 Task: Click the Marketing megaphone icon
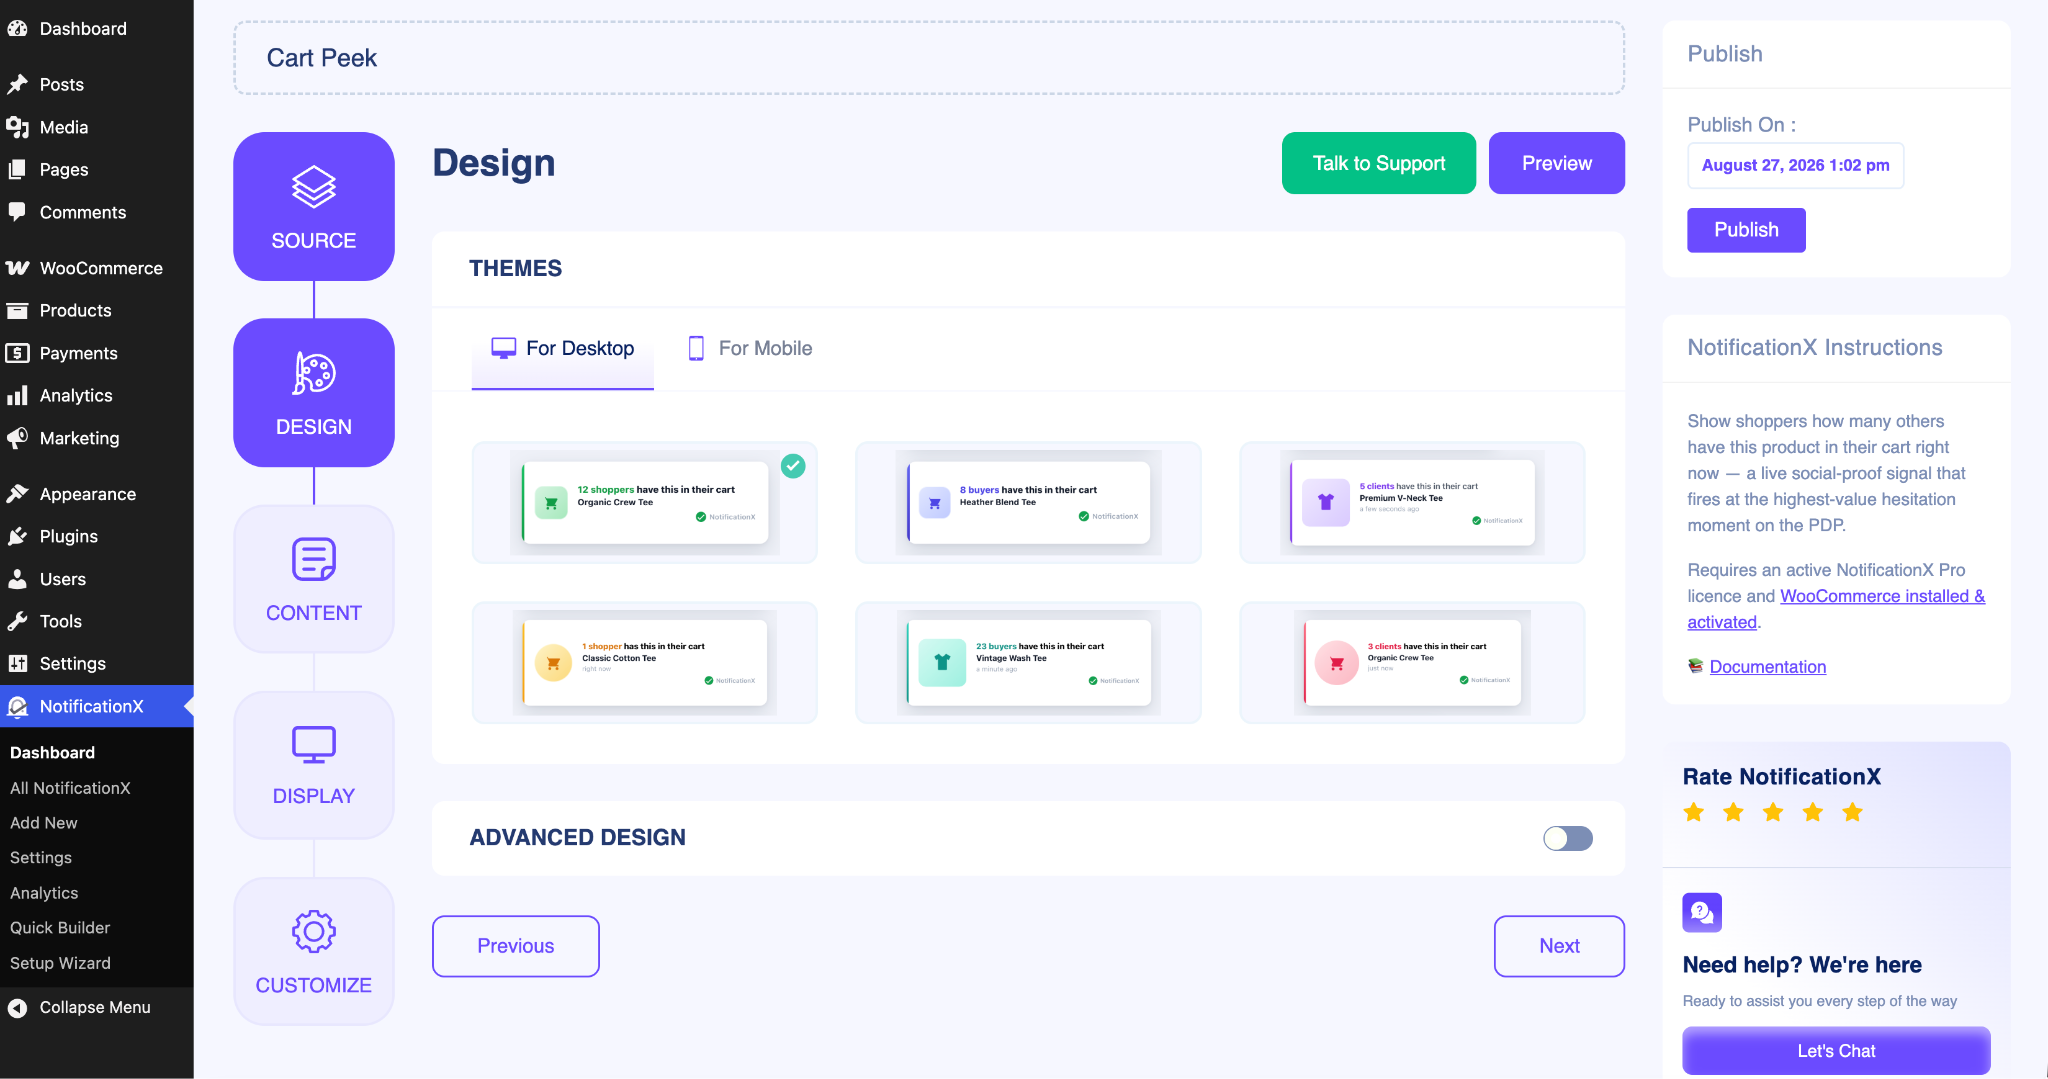pyautogui.click(x=17, y=438)
